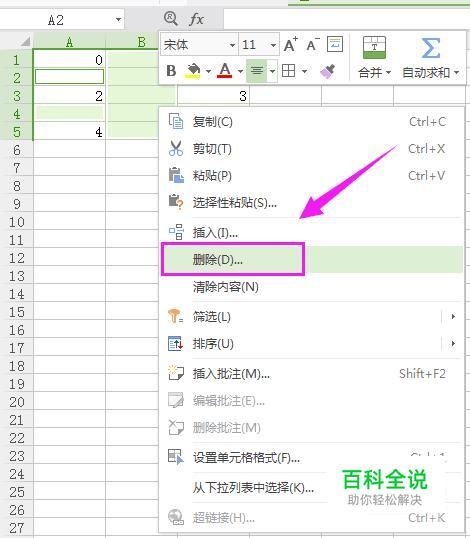Open the 自动求和 dropdown arrow
Image resolution: width=470 pixels, height=538 pixels.
point(456,72)
